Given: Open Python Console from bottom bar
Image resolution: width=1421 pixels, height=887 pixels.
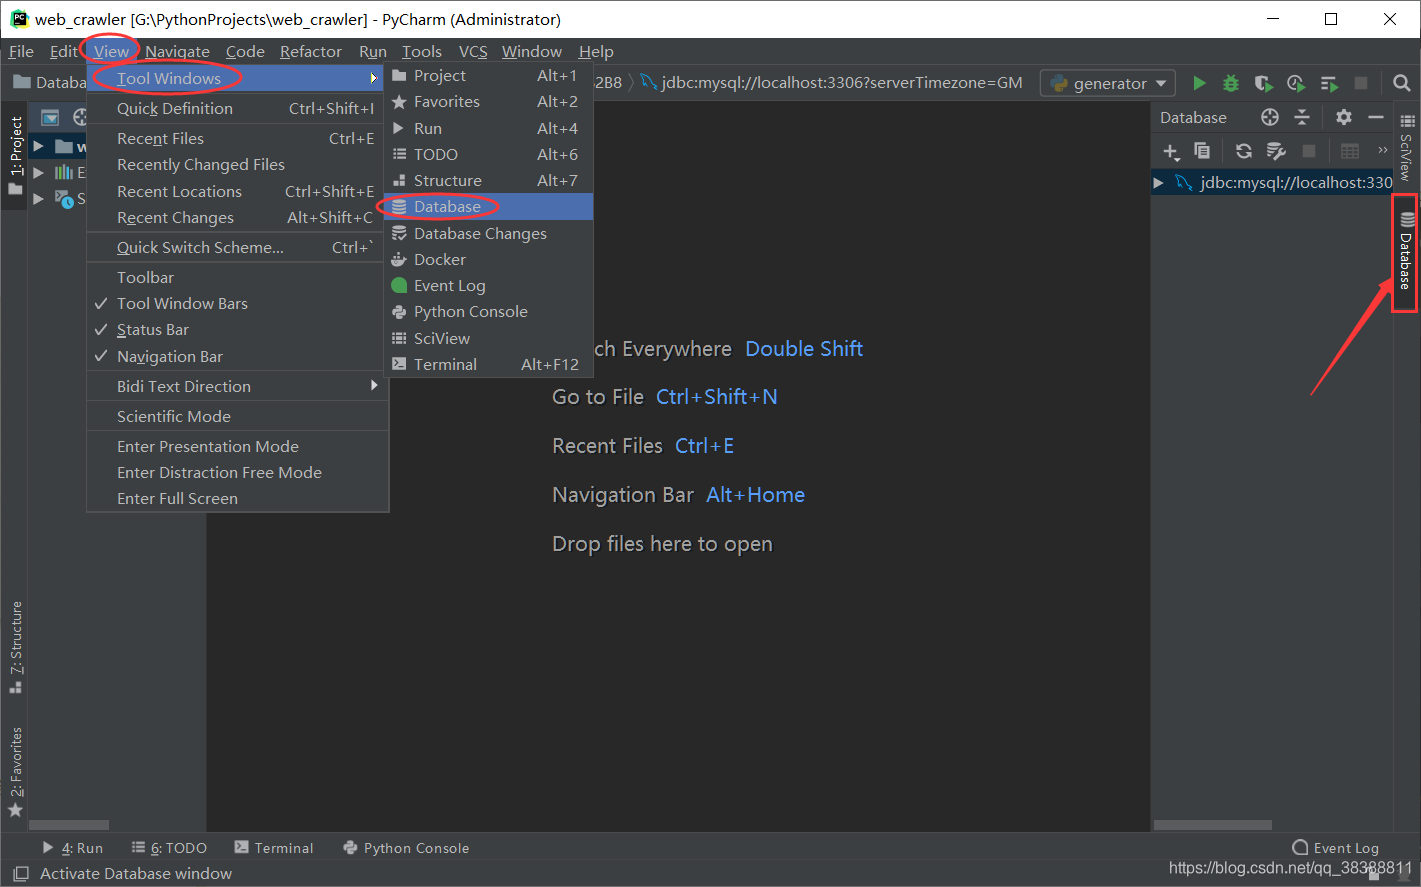Looking at the screenshot, I should tap(406, 848).
